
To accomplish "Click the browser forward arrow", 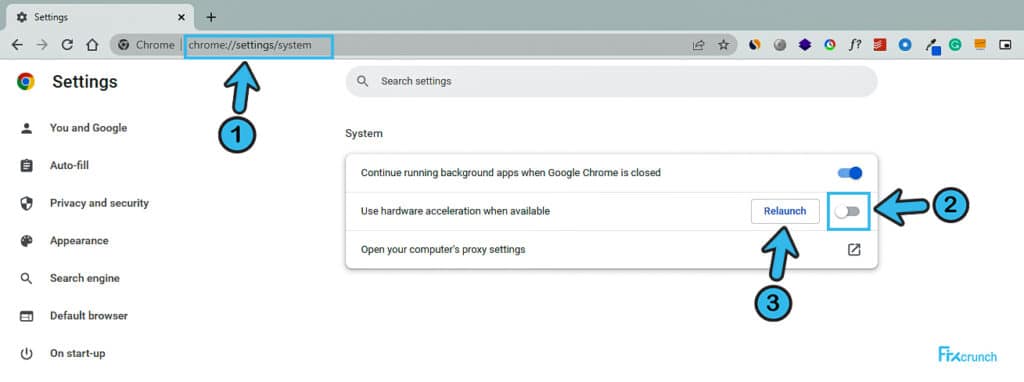I will point(42,45).
